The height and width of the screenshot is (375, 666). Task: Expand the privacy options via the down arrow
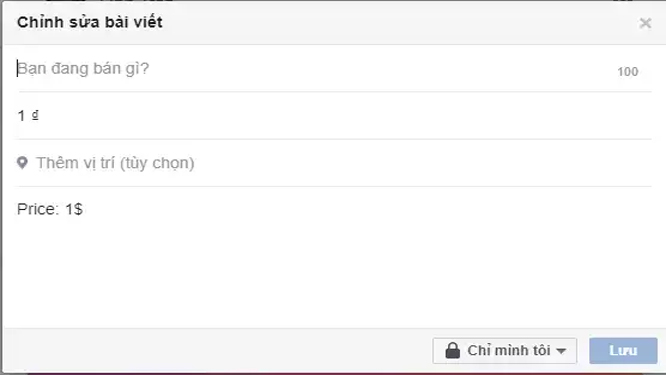(561, 351)
